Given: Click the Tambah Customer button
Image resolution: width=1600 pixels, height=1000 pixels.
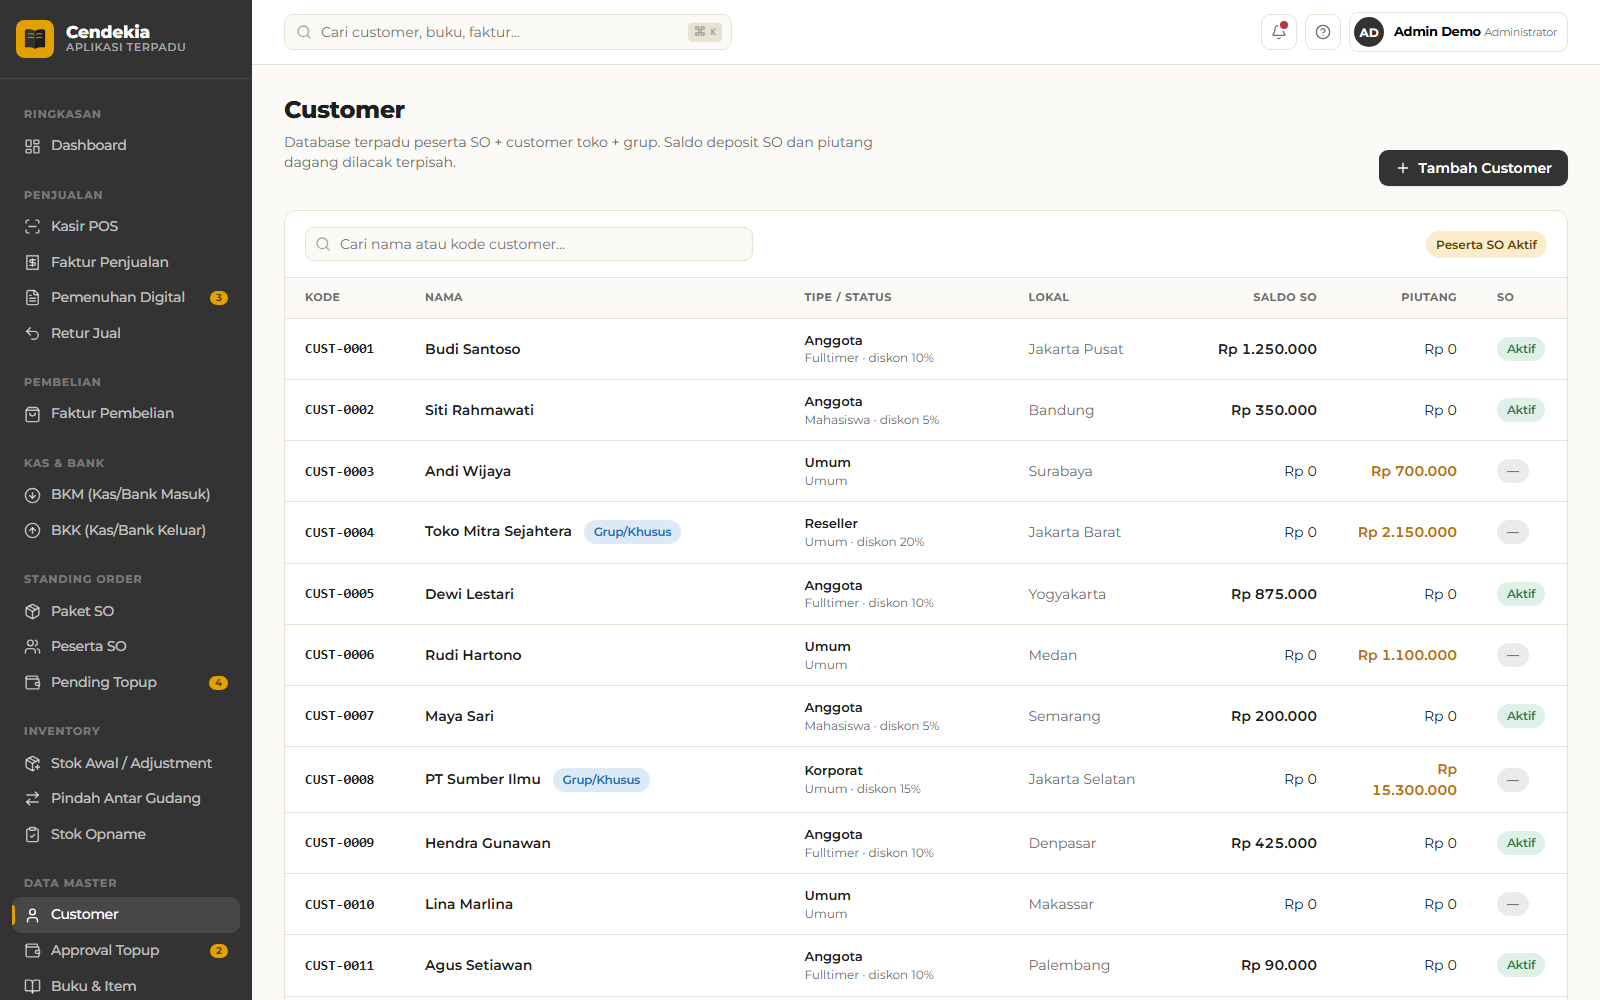Looking at the screenshot, I should (1473, 168).
